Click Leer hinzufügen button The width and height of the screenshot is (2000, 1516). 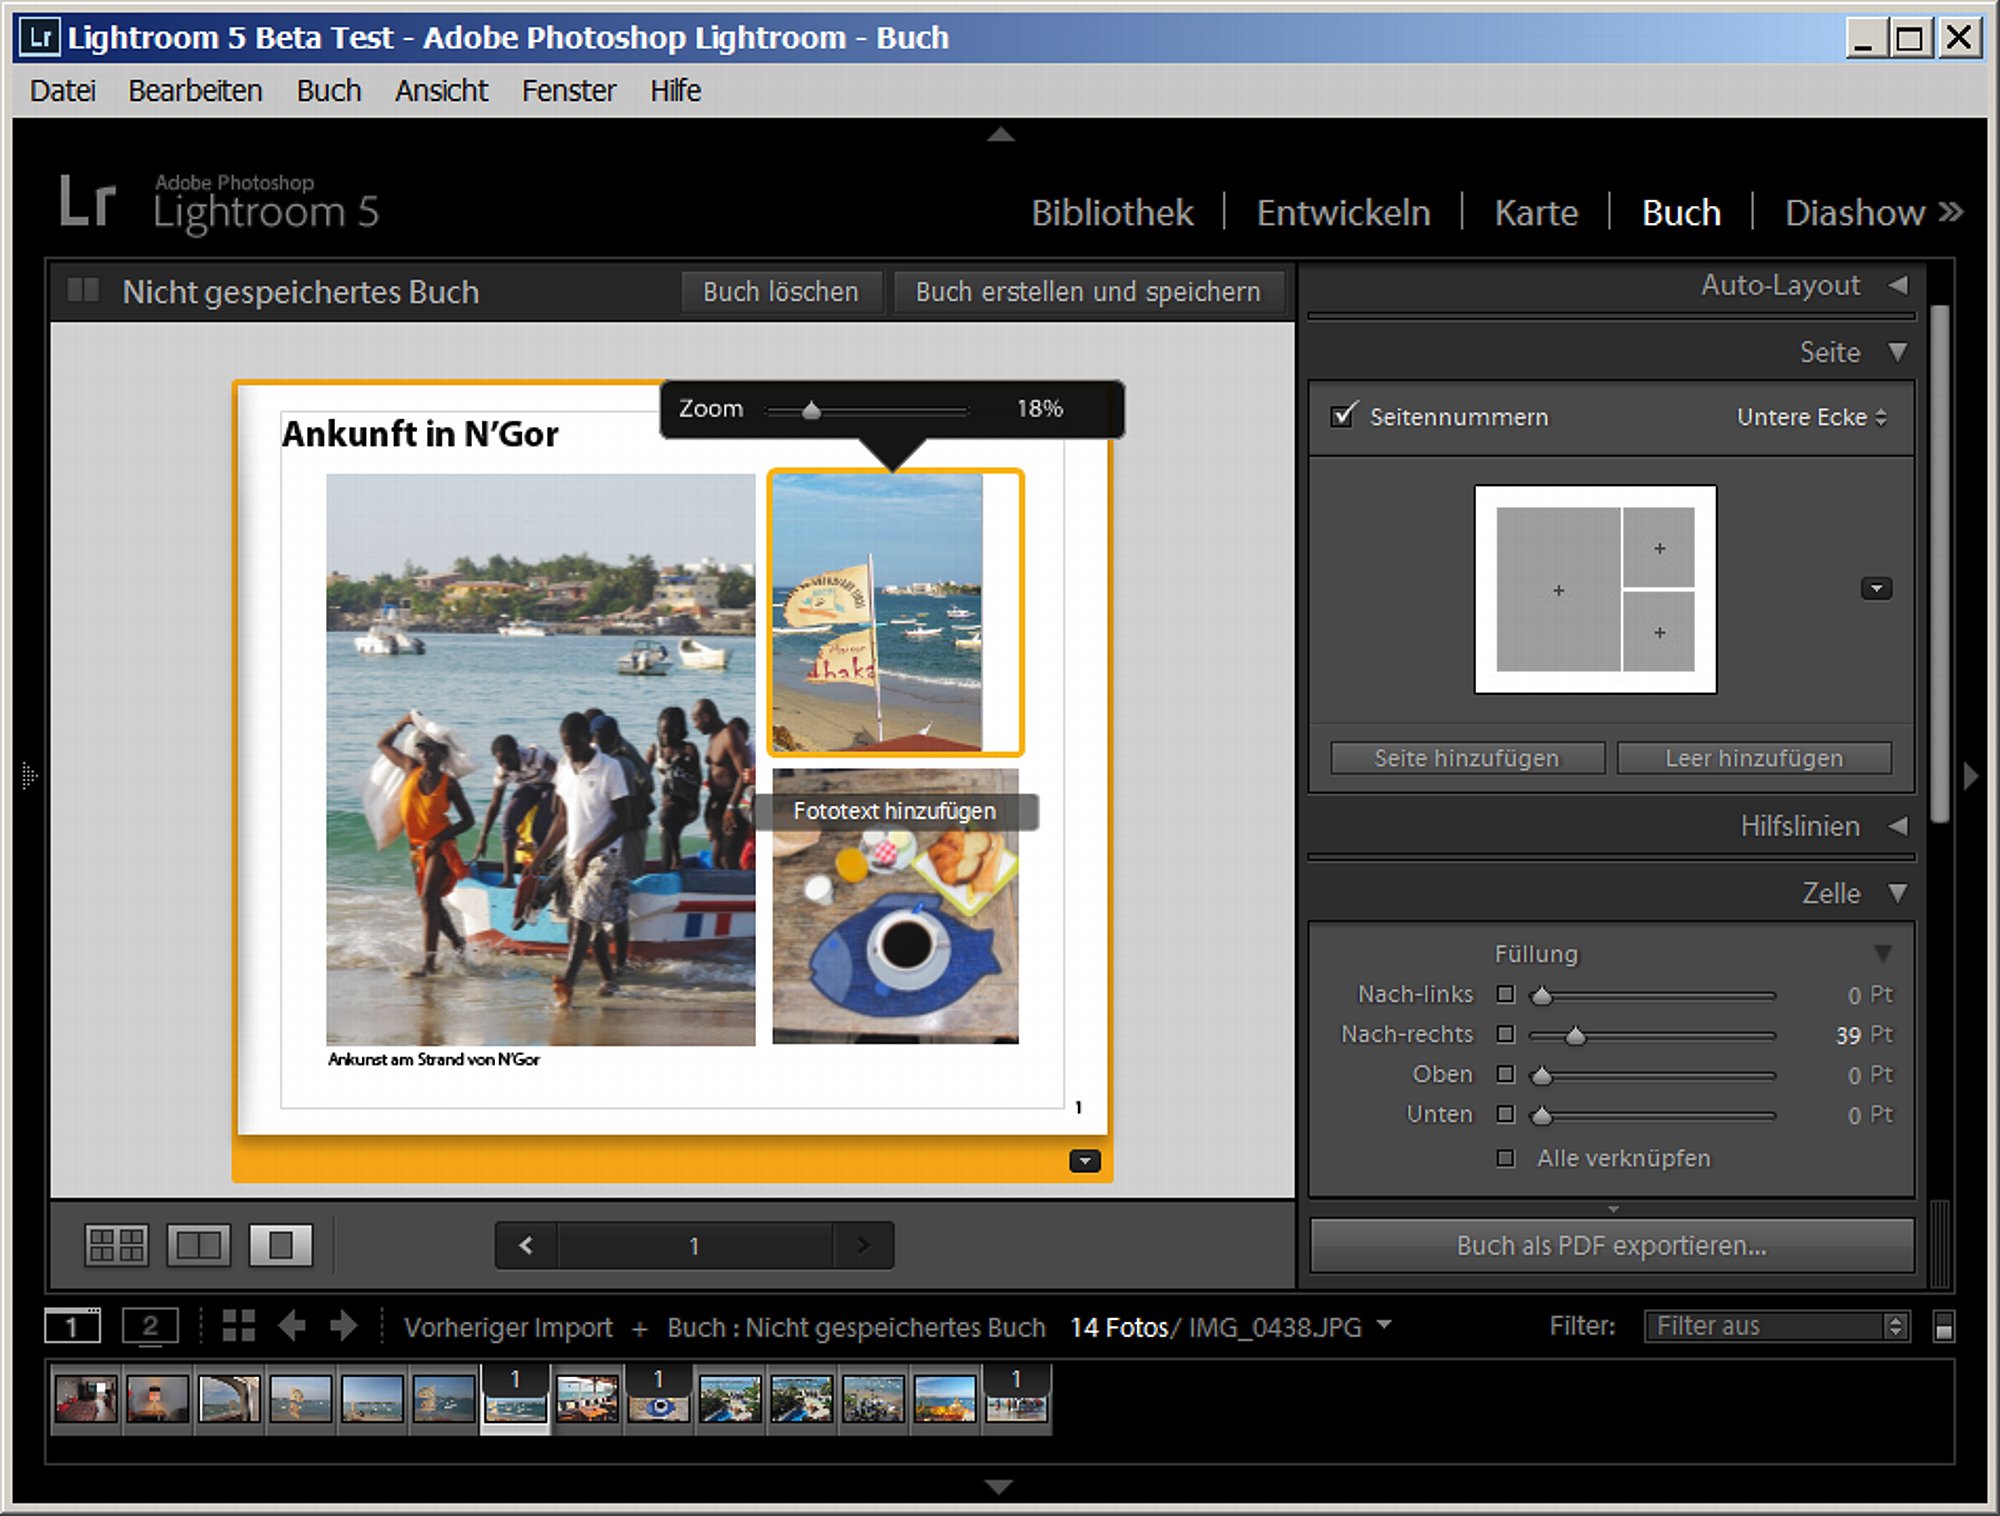1754,758
